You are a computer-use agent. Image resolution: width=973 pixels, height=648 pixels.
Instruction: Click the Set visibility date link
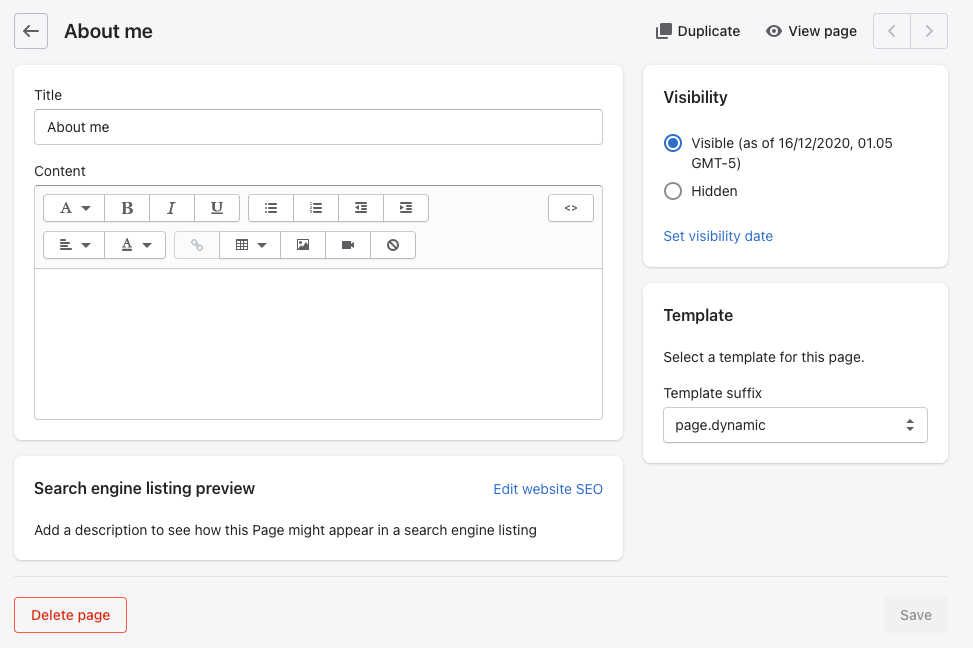click(718, 236)
